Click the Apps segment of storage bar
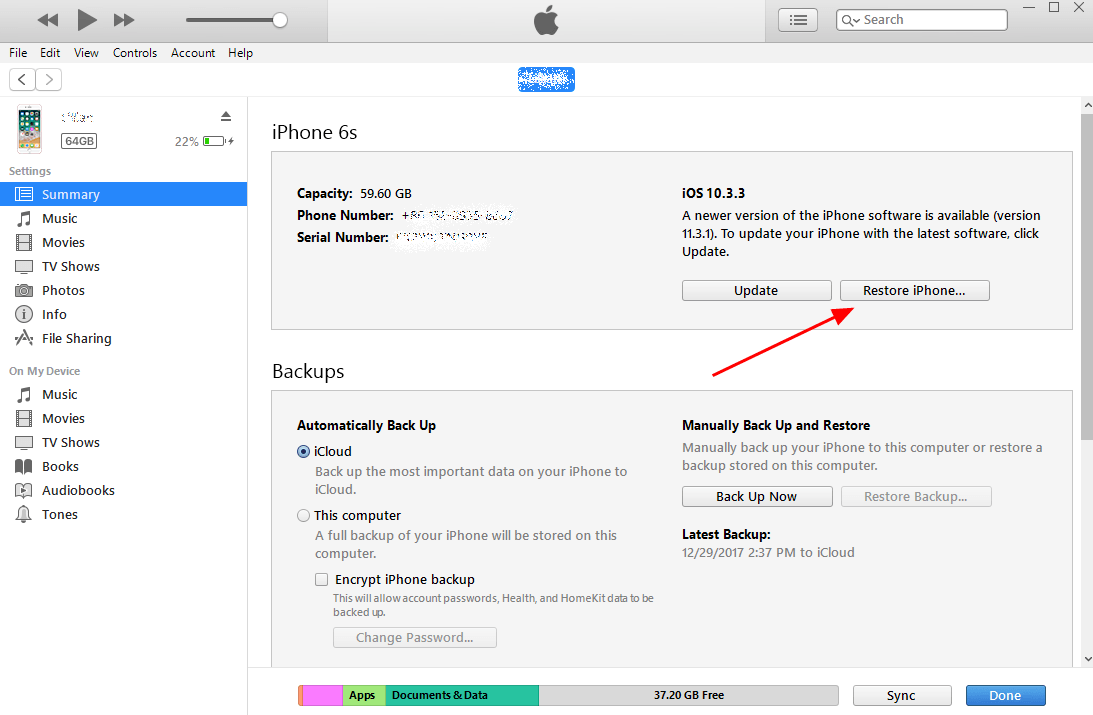The height and width of the screenshot is (715, 1093). [x=363, y=695]
